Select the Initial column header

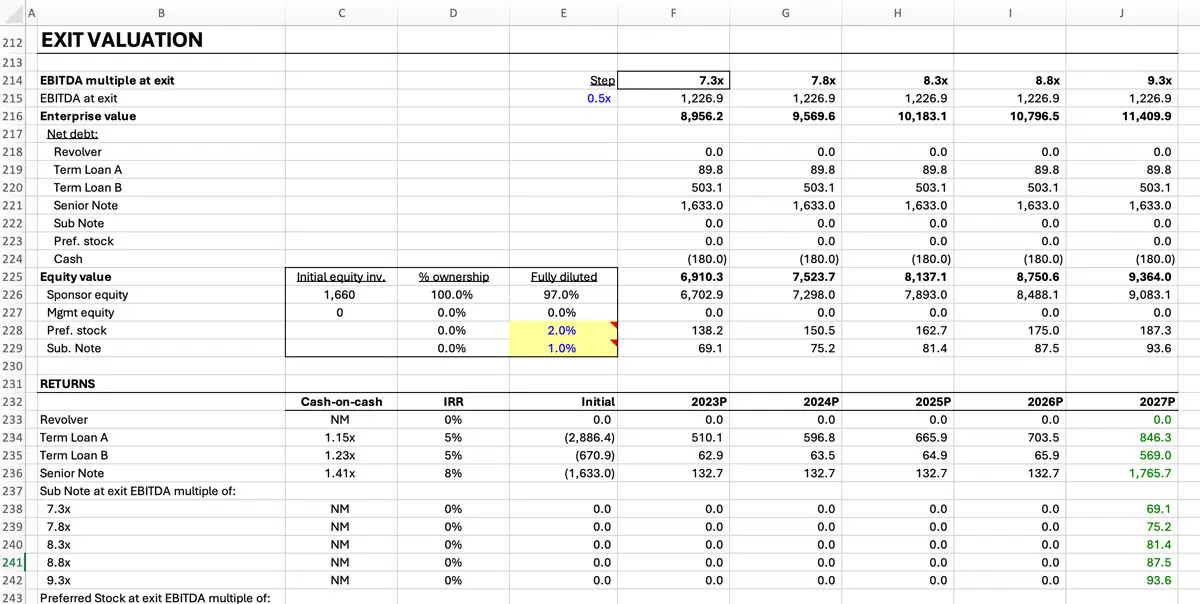pos(598,402)
